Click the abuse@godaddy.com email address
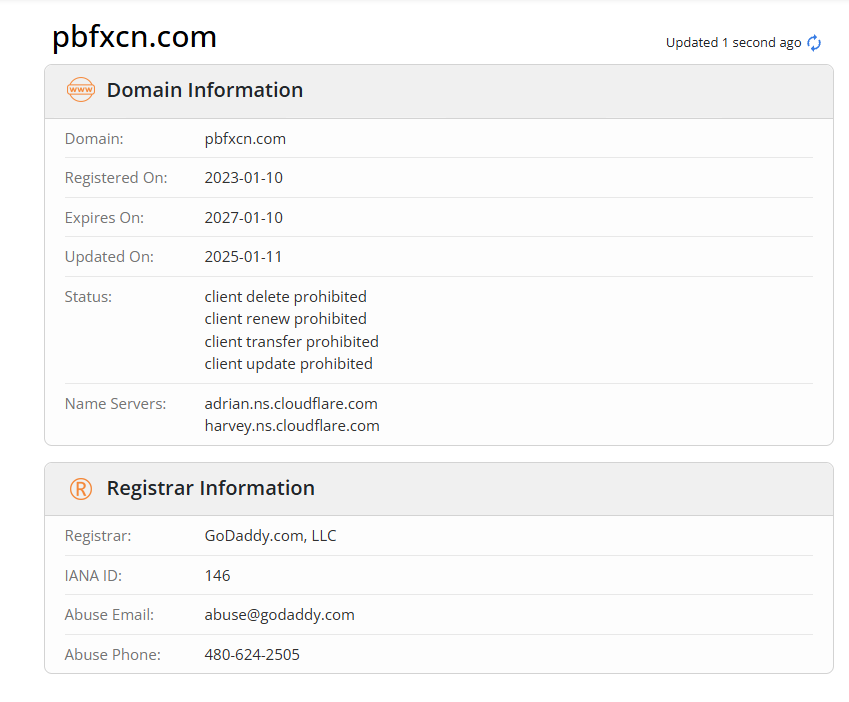Viewport: 849px width, 702px height. (279, 615)
